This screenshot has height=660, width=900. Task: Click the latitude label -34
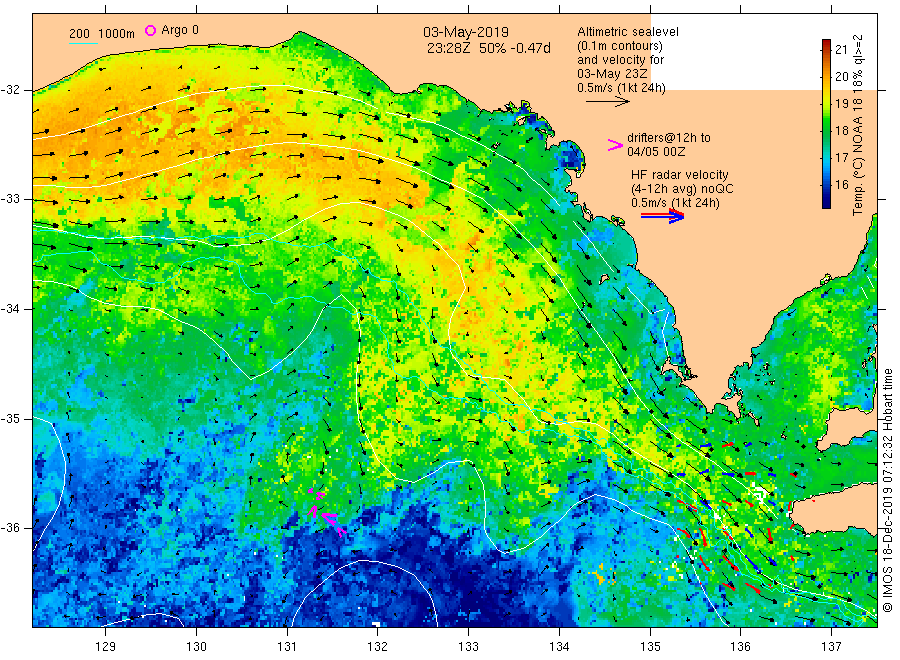pos(10,309)
